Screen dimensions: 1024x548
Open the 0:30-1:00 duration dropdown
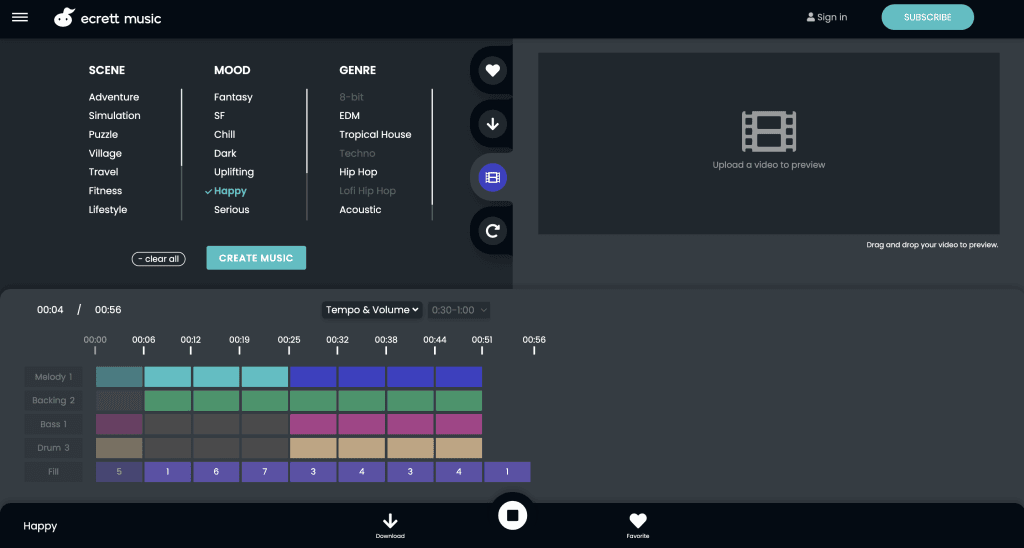click(x=459, y=310)
